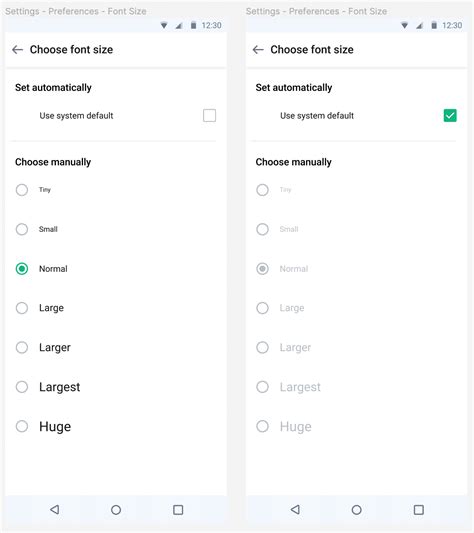Click the selected green Normal radio button
474x533 pixels.
[x=22, y=269]
